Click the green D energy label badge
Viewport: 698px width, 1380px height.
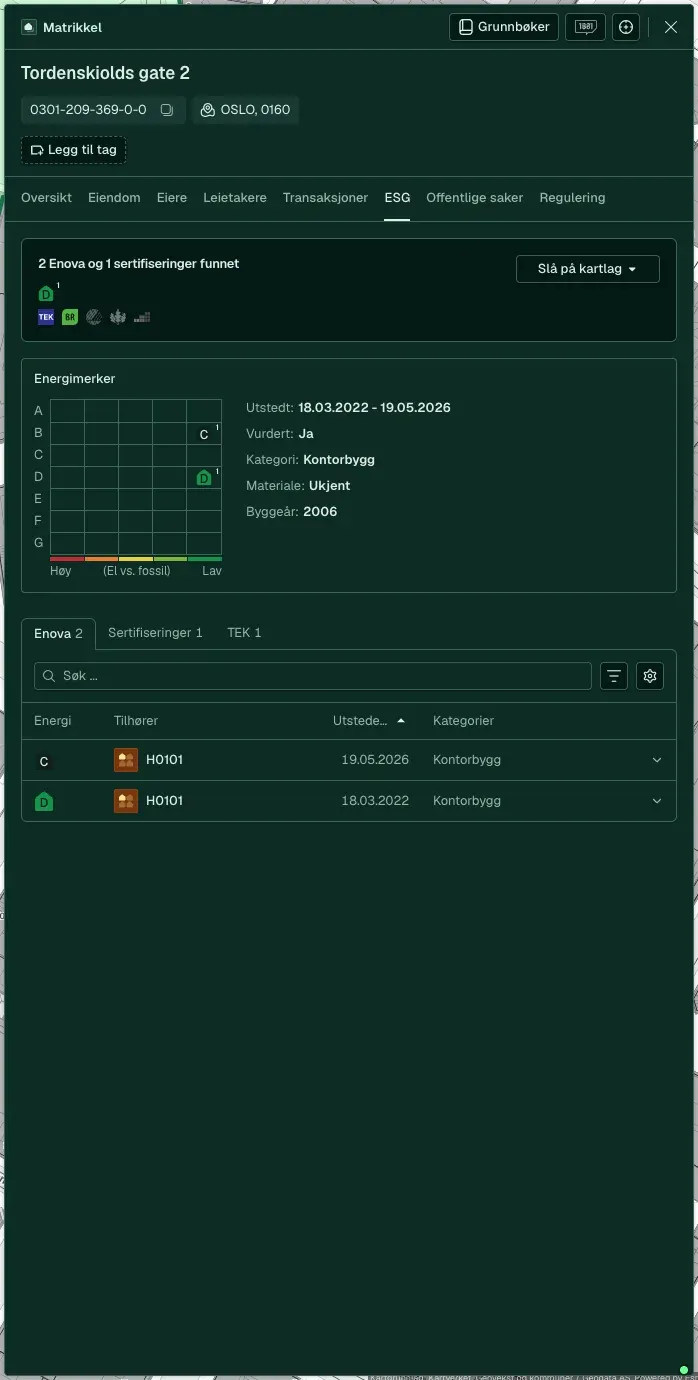45,294
